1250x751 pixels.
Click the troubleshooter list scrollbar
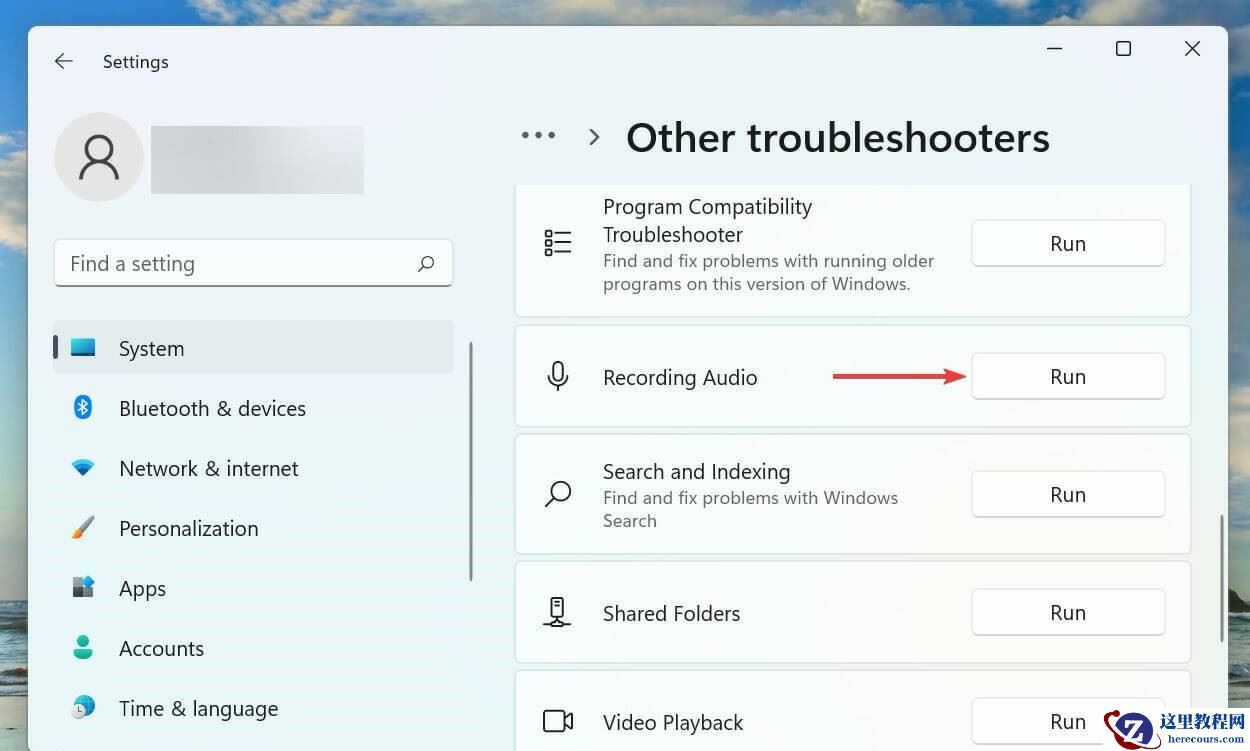coord(1221,580)
